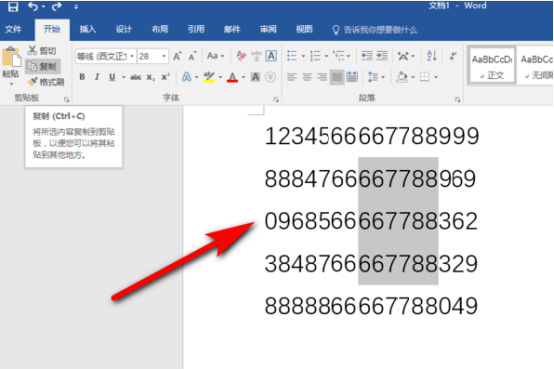Click the Save icon in title bar
The height and width of the screenshot is (370, 554).
pos(13,7)
